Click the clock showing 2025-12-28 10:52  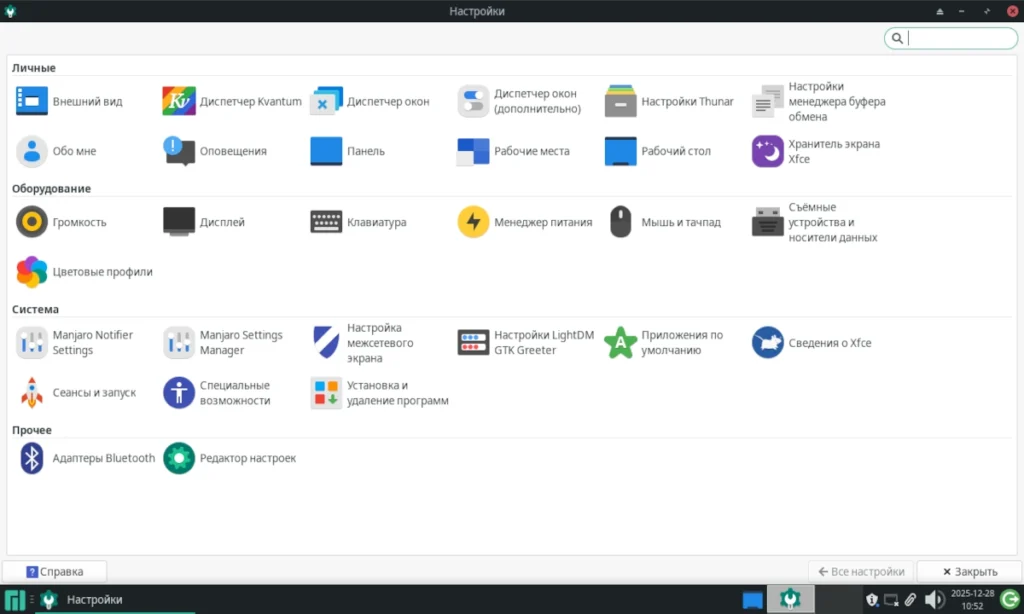pos(972,600)
